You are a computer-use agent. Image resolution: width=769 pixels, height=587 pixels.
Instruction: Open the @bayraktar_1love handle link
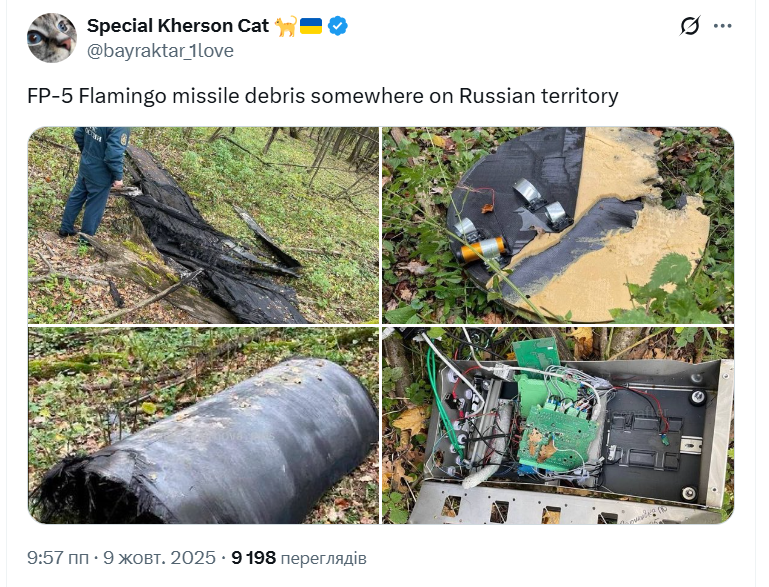click(160, 51)
